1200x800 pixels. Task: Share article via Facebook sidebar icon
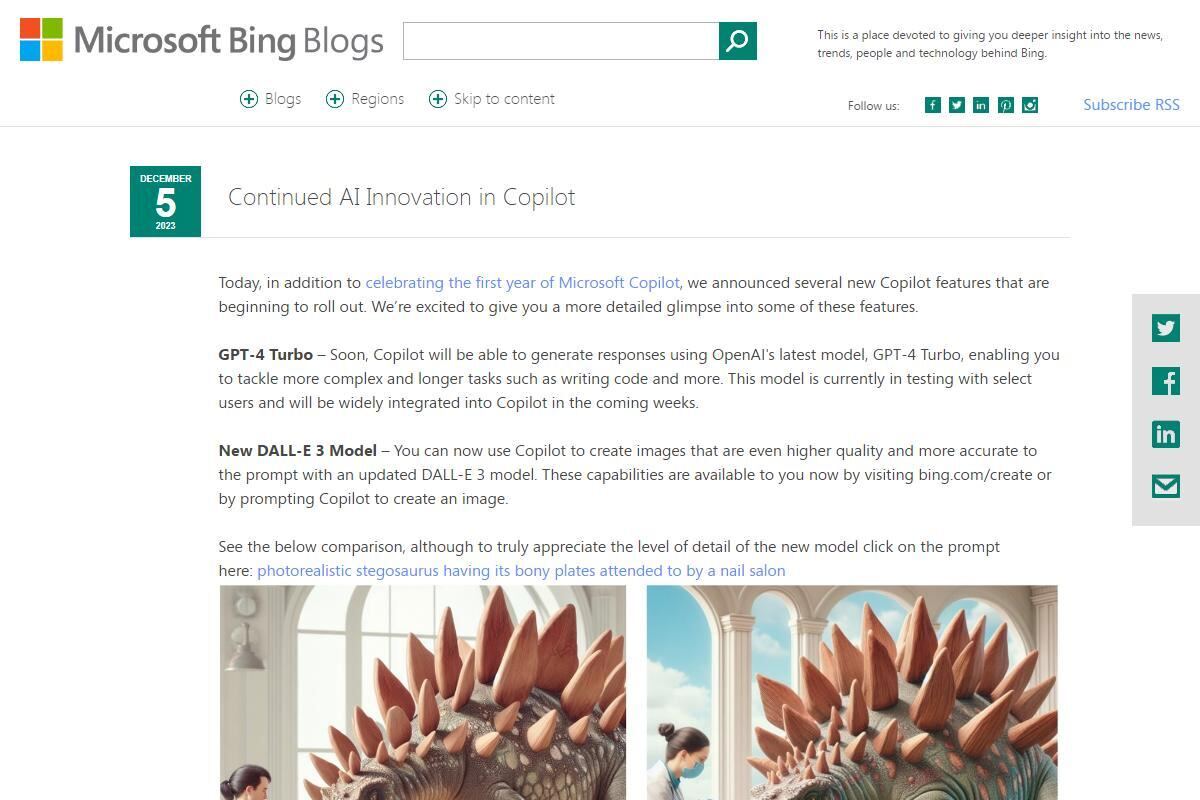[1166, 381]
